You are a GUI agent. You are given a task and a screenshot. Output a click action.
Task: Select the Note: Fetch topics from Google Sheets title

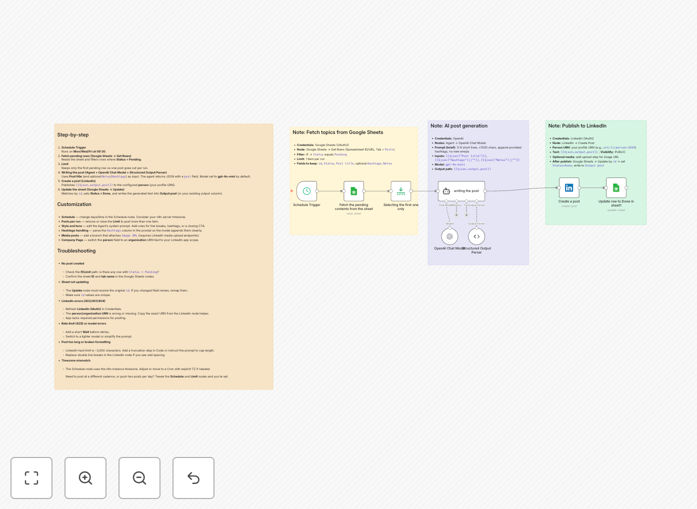tap(338, 132)
